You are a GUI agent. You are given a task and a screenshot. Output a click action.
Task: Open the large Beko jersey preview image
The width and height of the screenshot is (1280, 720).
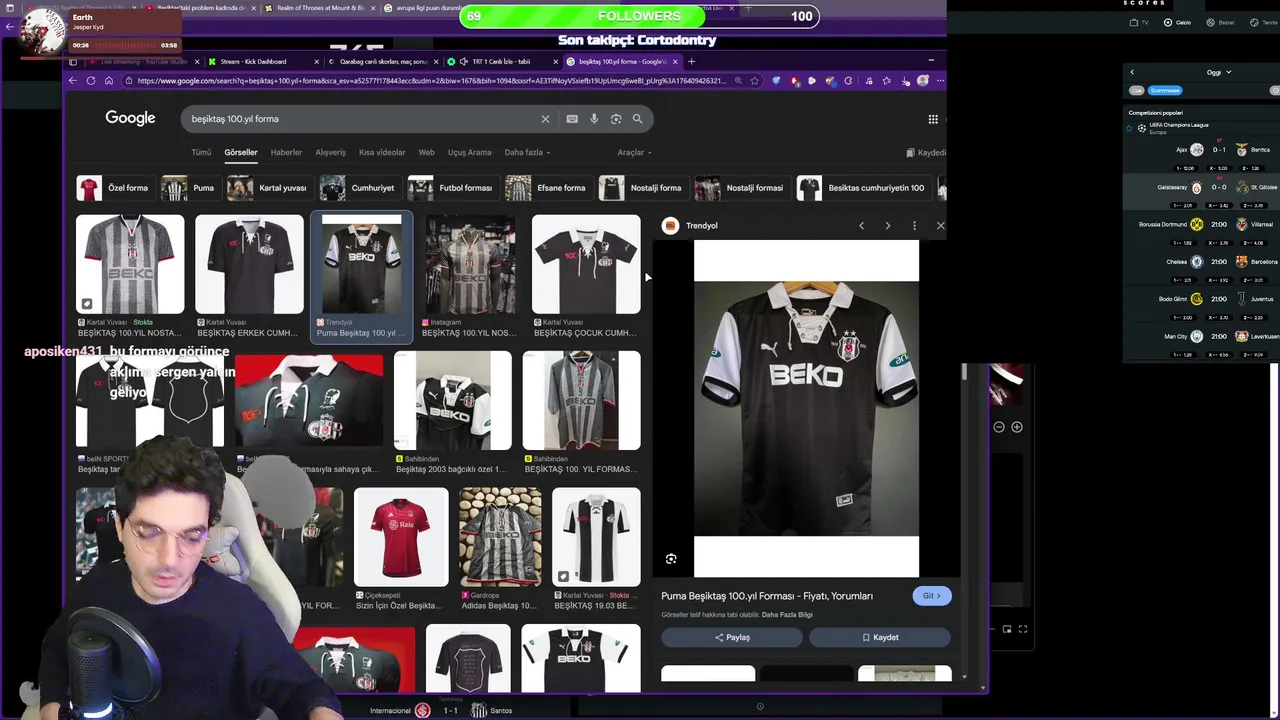(806, 409)
